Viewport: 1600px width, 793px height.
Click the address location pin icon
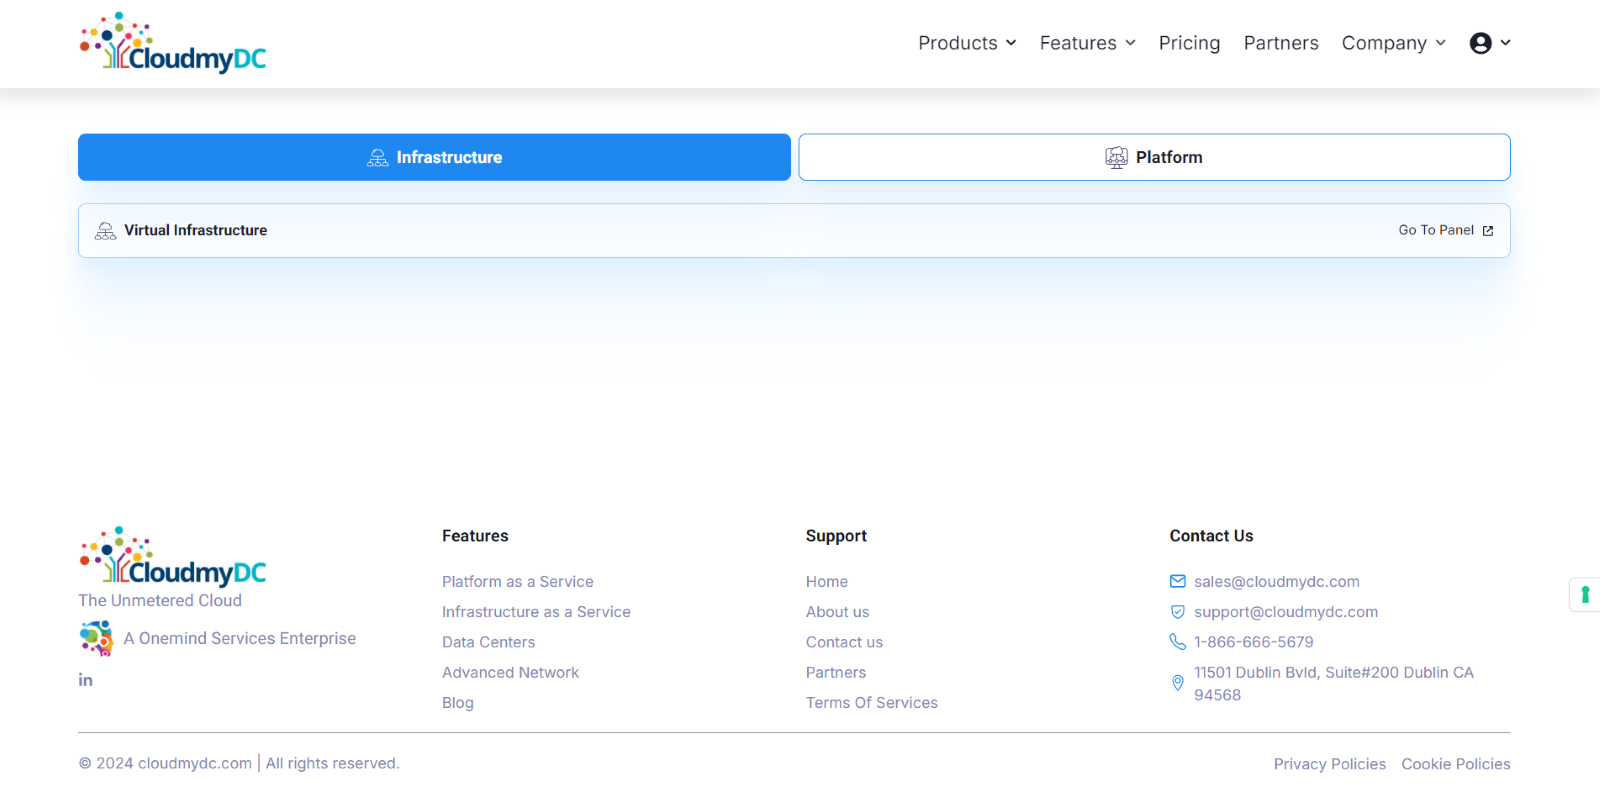pyautogui.click(x=1178, y=683)
